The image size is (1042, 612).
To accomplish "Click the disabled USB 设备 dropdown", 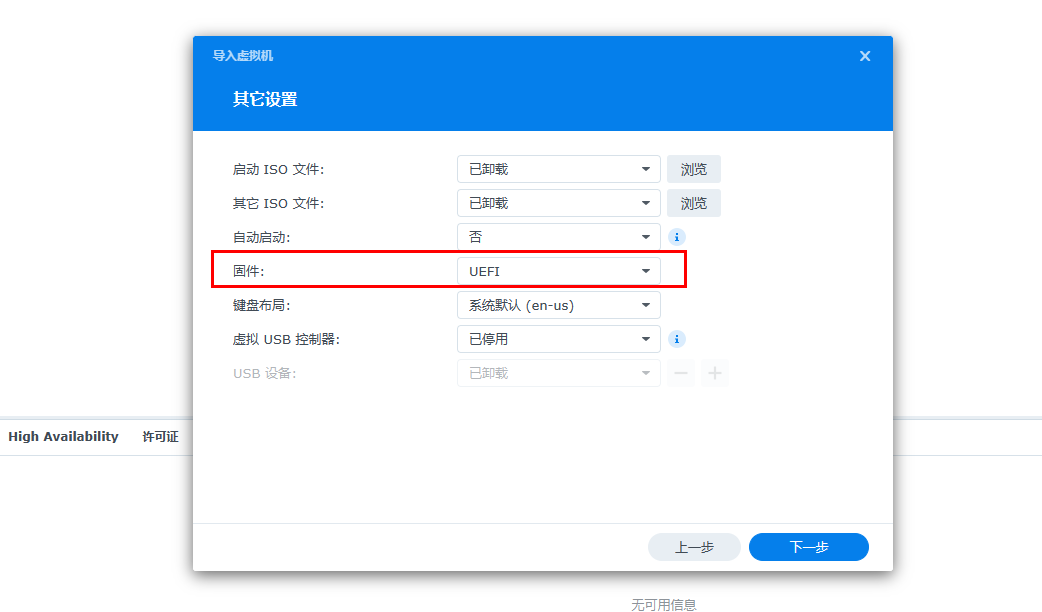I will pos(558,373).
